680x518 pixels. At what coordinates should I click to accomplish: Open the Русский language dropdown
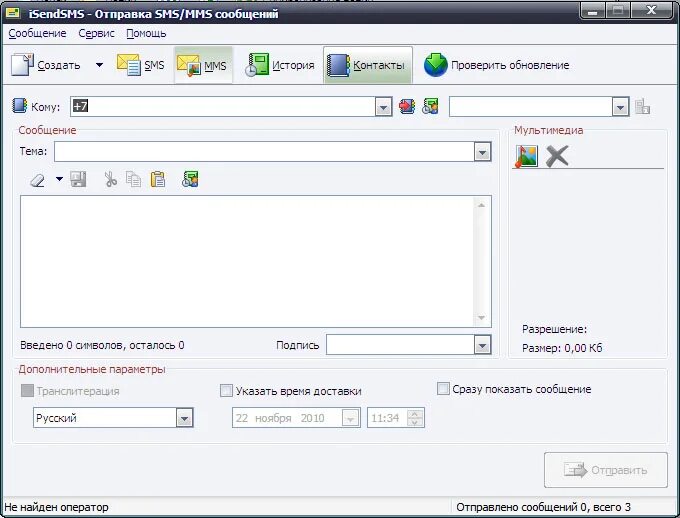click(184, 418)
